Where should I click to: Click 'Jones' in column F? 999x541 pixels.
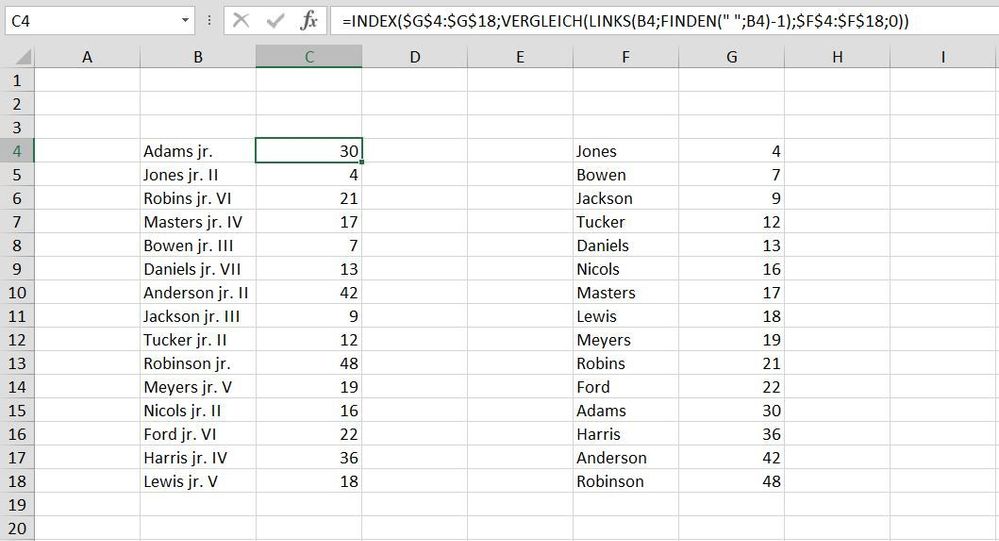coord(626,151)
